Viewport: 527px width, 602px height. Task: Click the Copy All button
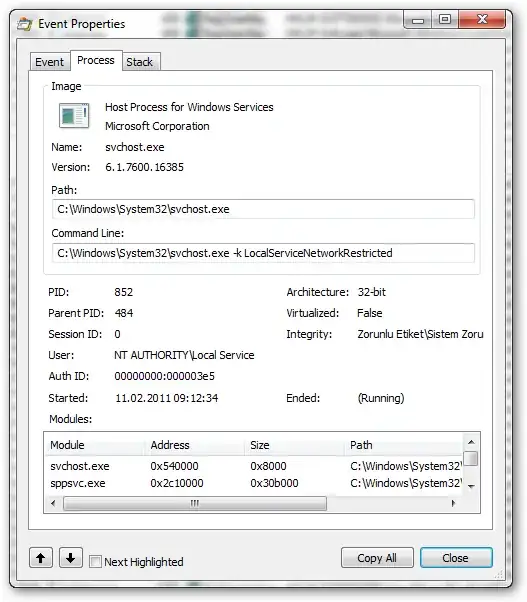coord(377,558)
